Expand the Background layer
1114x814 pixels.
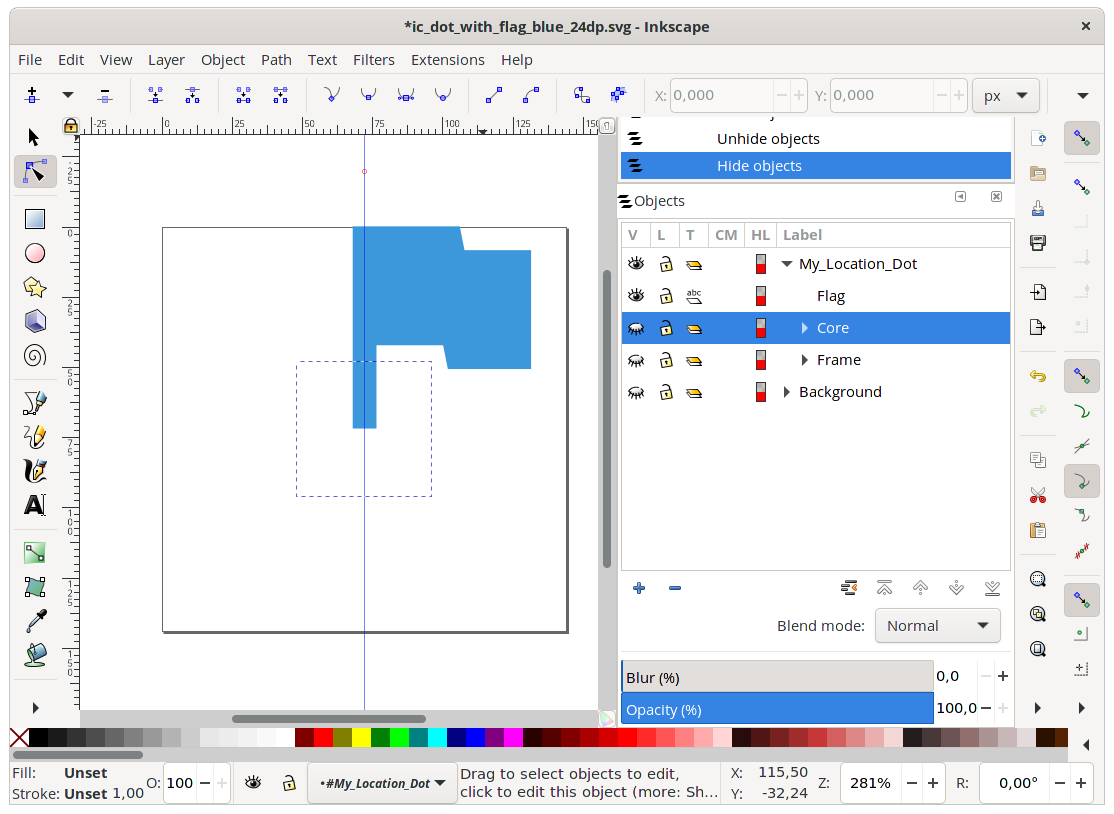pos(786,392)
